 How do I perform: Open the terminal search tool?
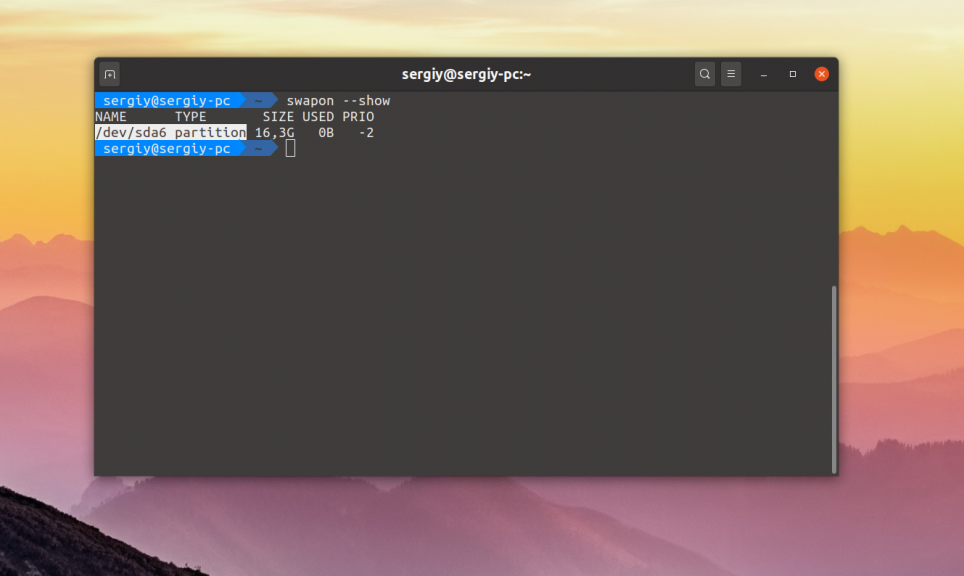(x=705, y=74)
